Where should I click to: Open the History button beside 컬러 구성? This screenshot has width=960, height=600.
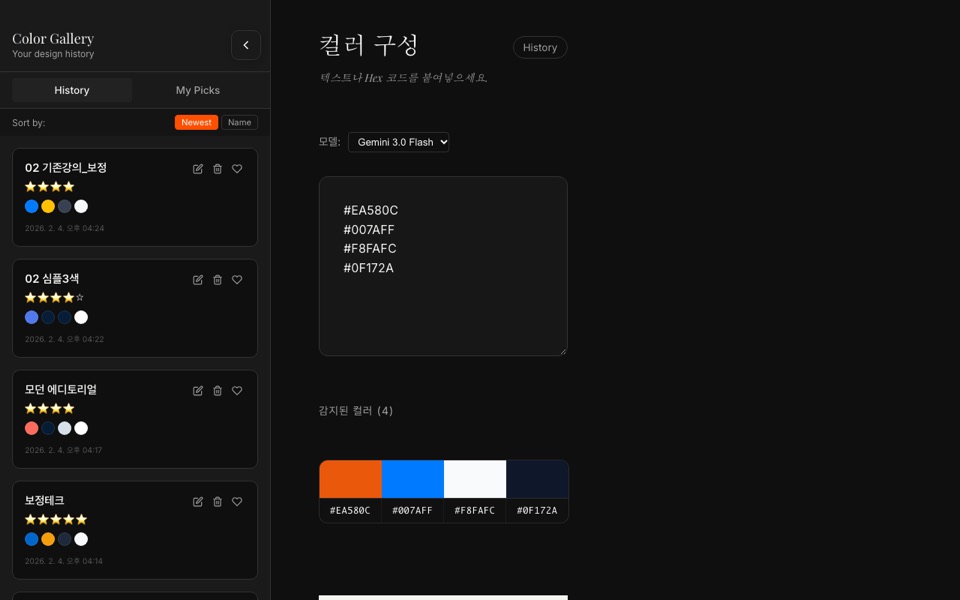point(540,48)
